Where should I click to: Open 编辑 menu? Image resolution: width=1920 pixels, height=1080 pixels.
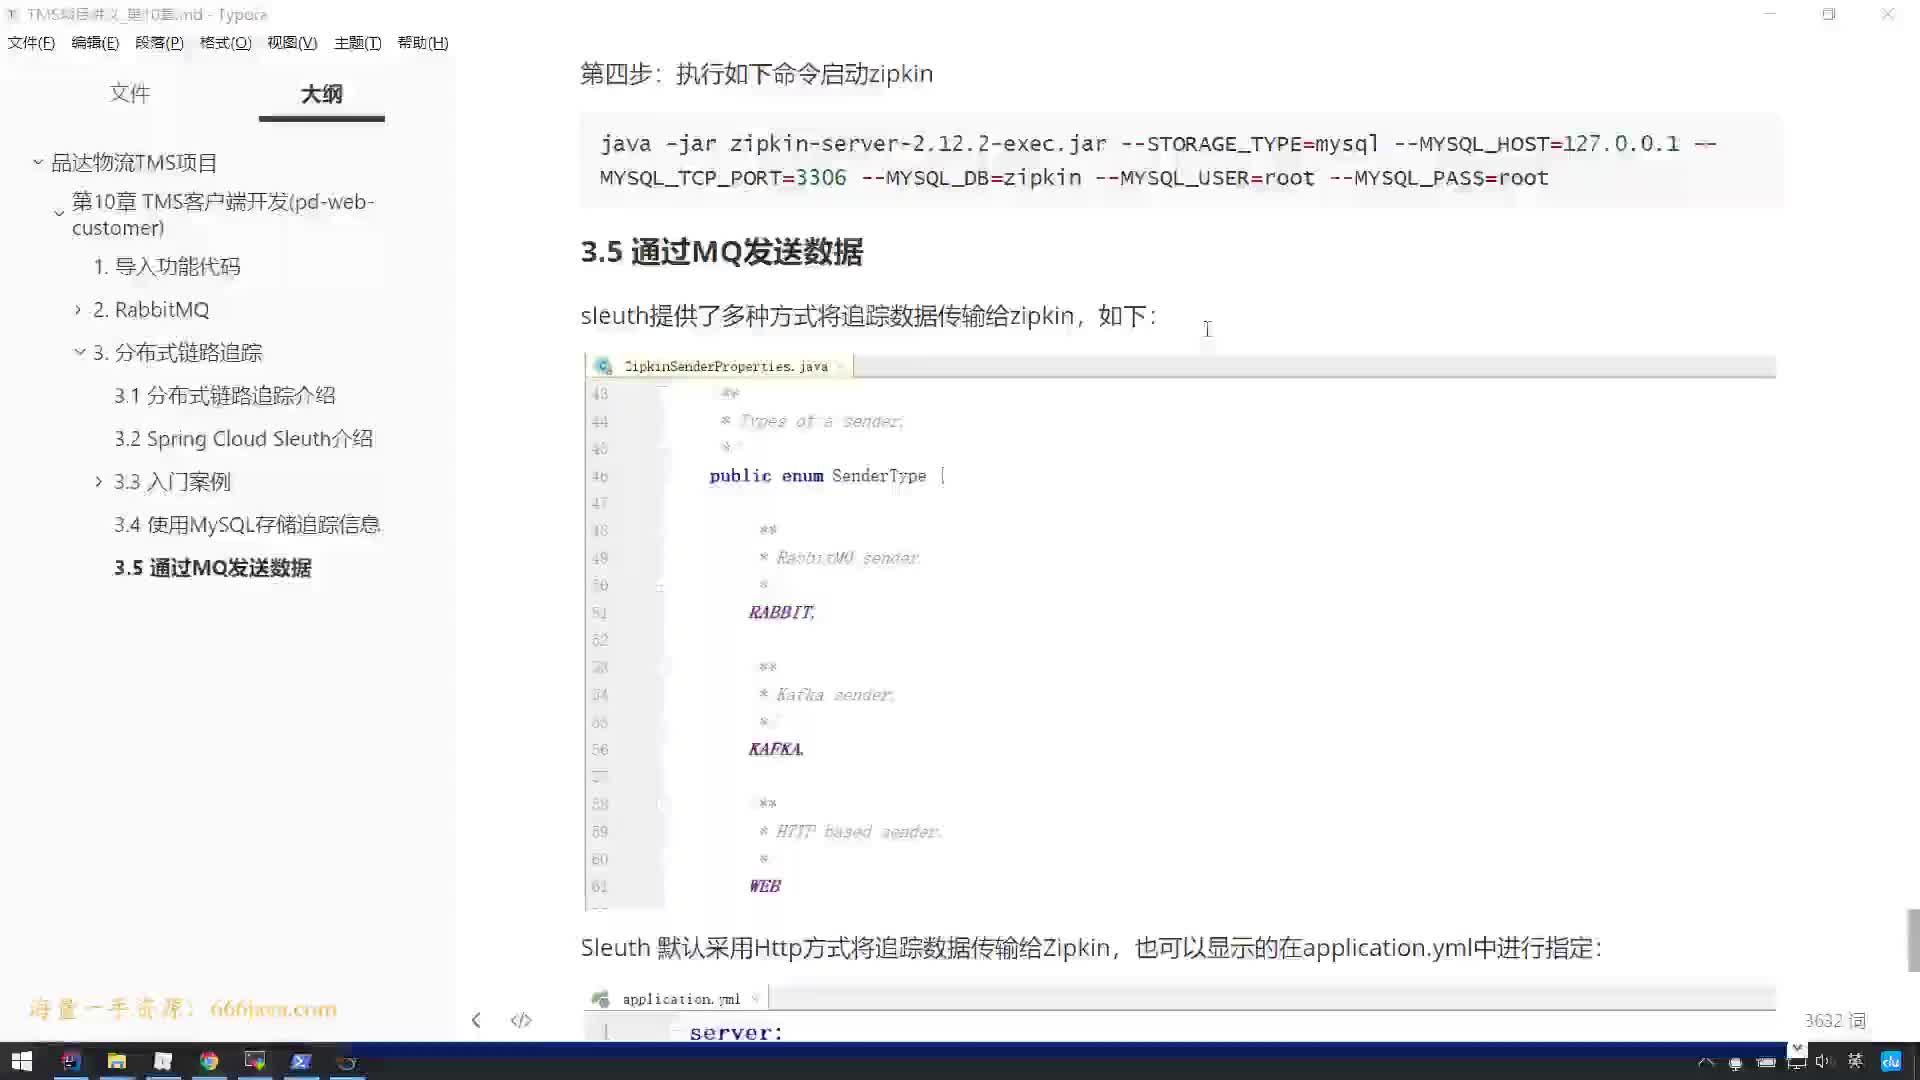[x=94, y=42]
